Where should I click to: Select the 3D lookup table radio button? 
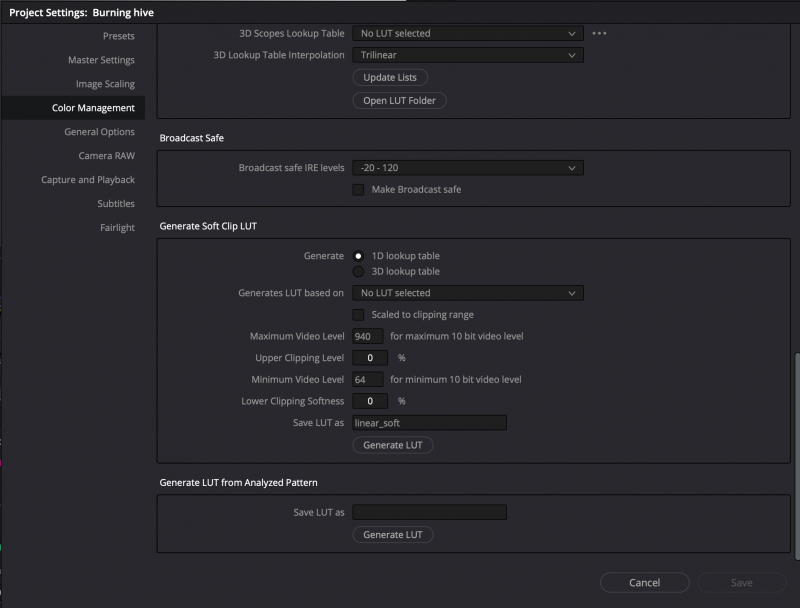pos(358,271)
